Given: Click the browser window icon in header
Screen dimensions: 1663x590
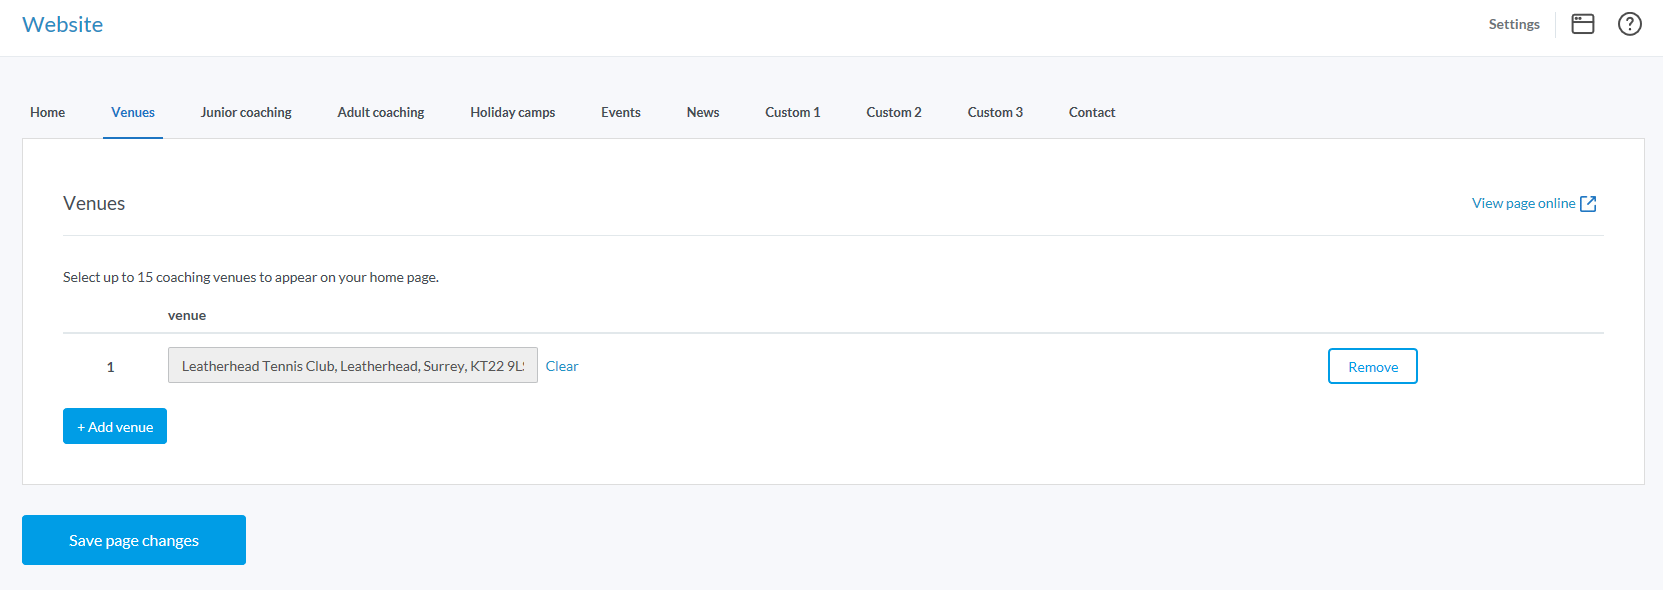Looking at the screenshot, I should 1582,24.
